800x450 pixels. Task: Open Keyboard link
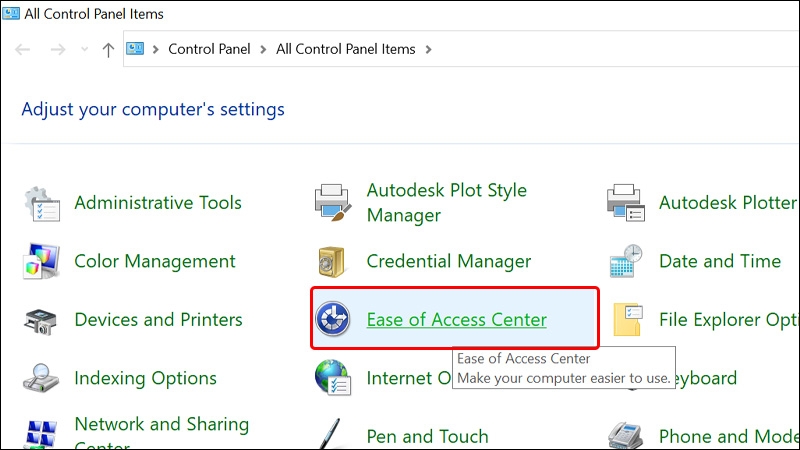coord(707,378)
